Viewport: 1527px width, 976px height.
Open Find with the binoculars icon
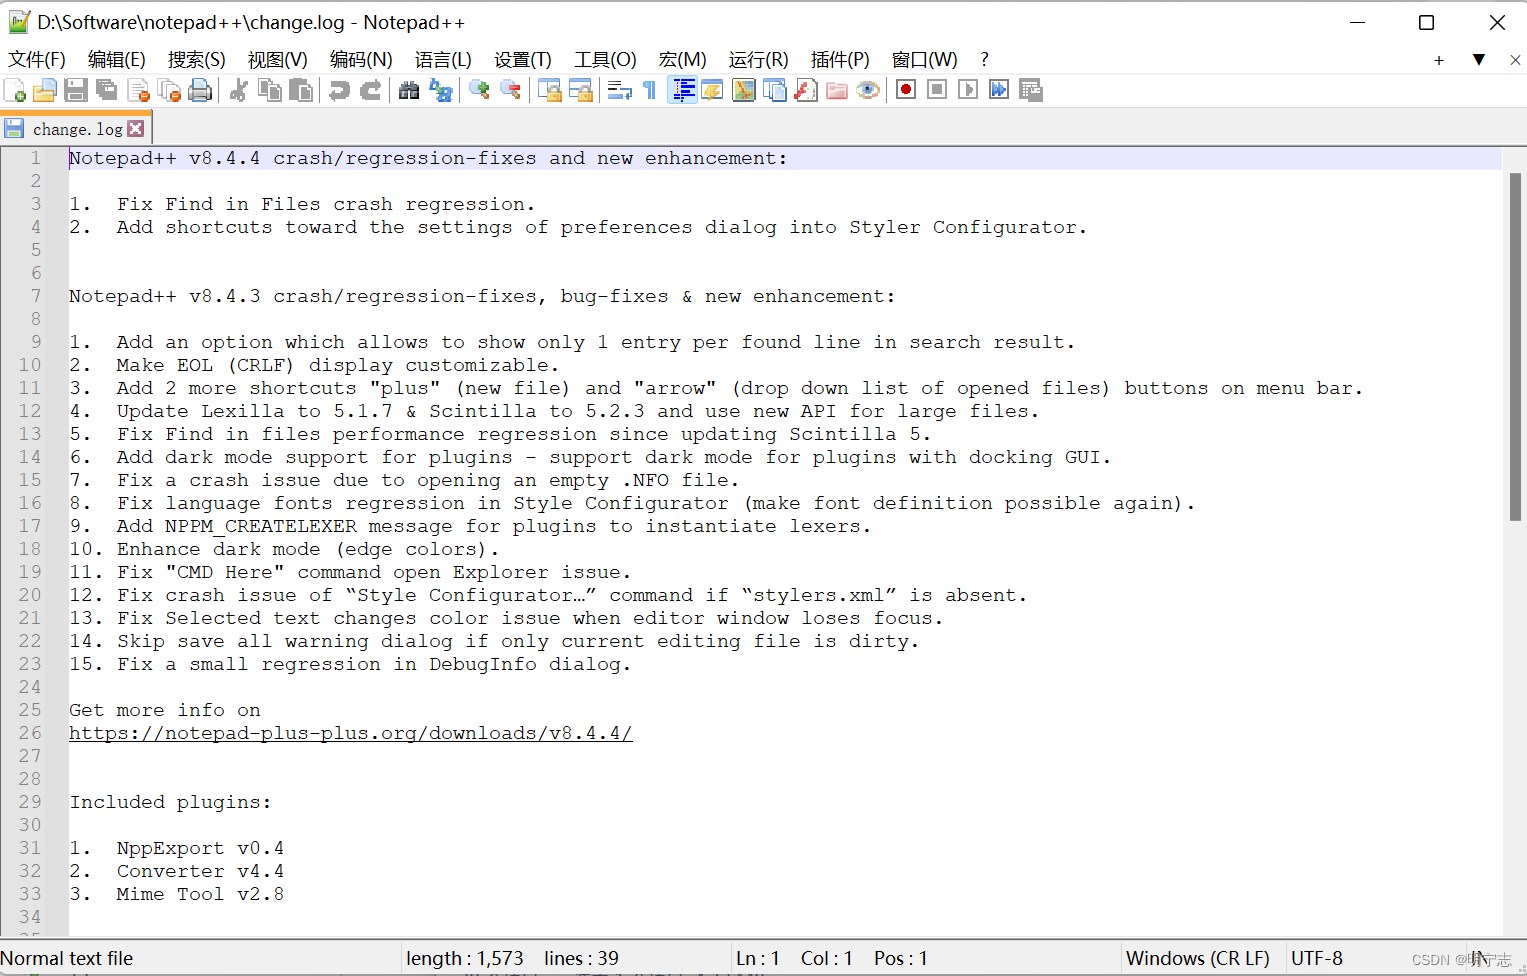coord(409,90)
